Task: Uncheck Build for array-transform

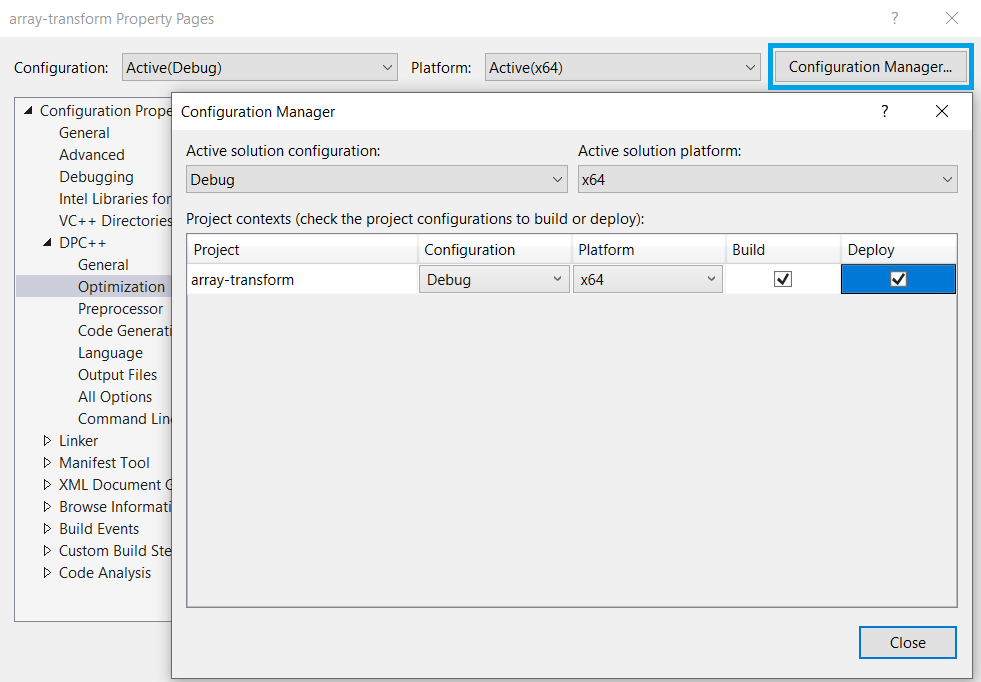Action: (784, 278)
